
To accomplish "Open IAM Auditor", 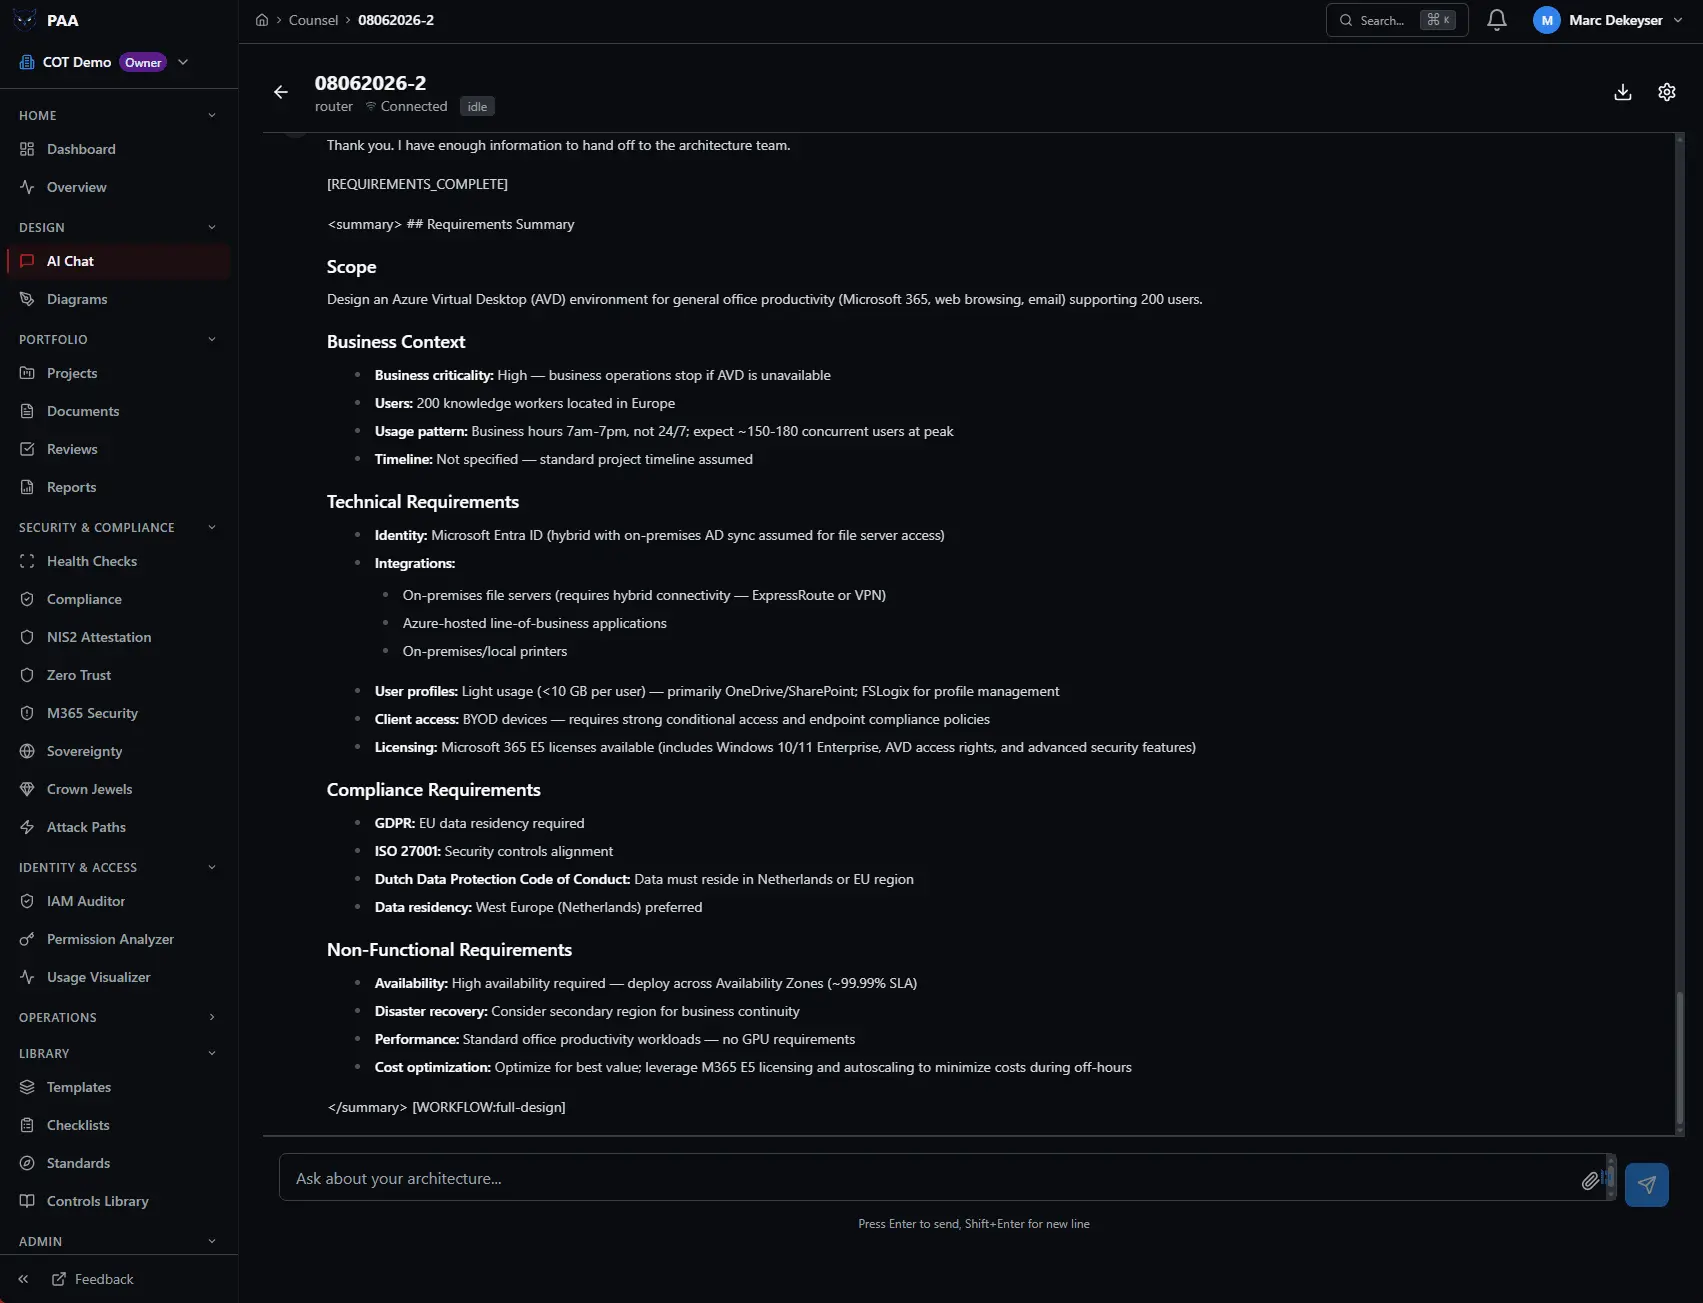I will pos(119,901).
